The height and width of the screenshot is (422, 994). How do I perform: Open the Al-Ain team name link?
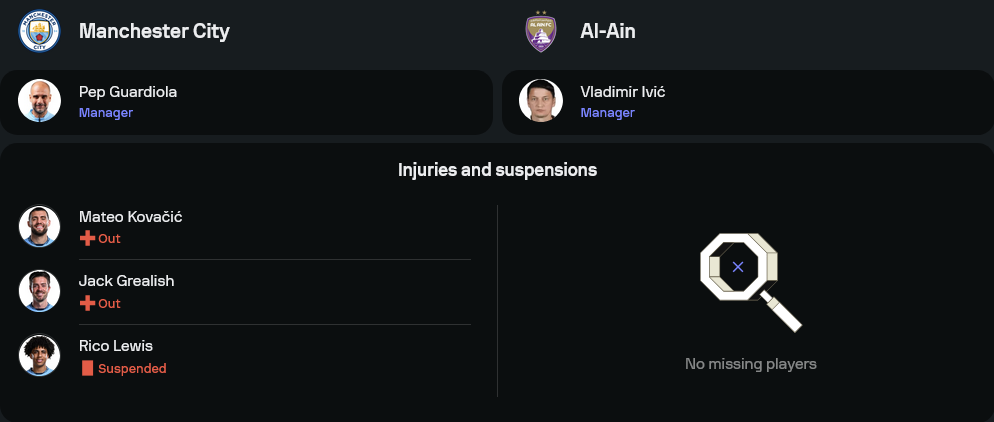click(608, 31)
